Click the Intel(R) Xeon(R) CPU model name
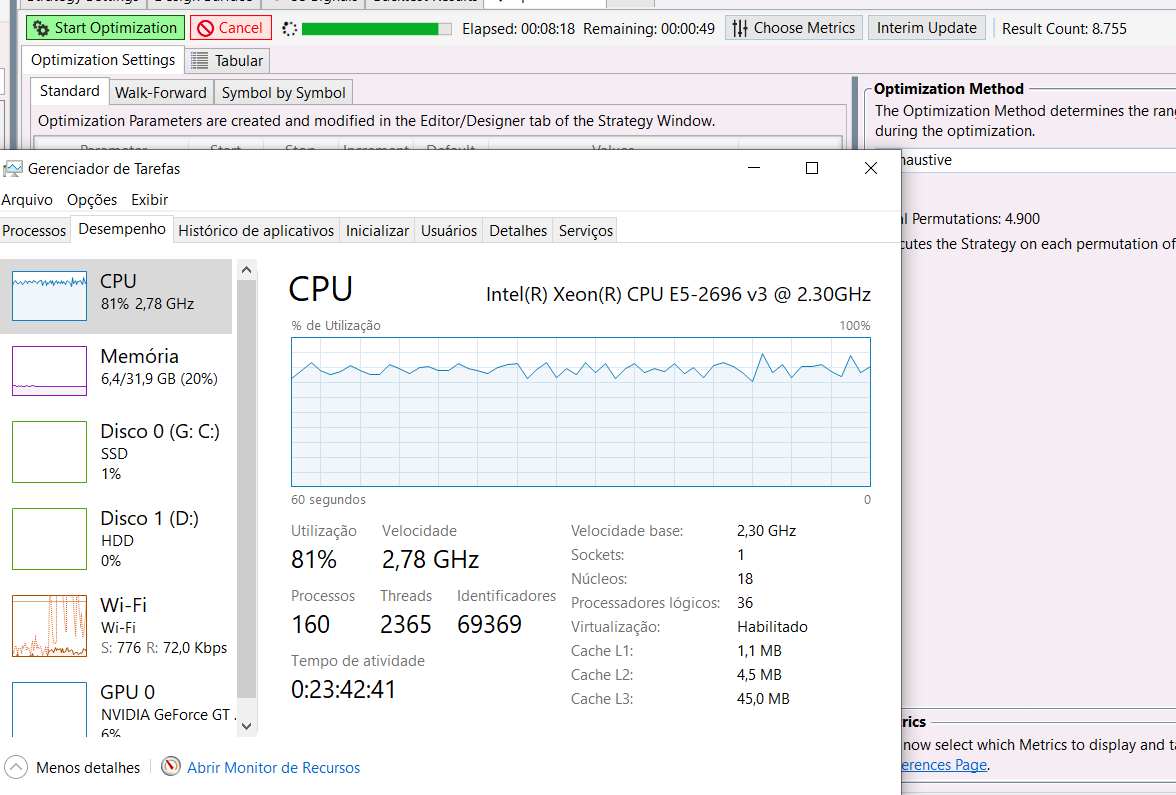Viewport: 1176px width, 795px height. coord(678,294)
